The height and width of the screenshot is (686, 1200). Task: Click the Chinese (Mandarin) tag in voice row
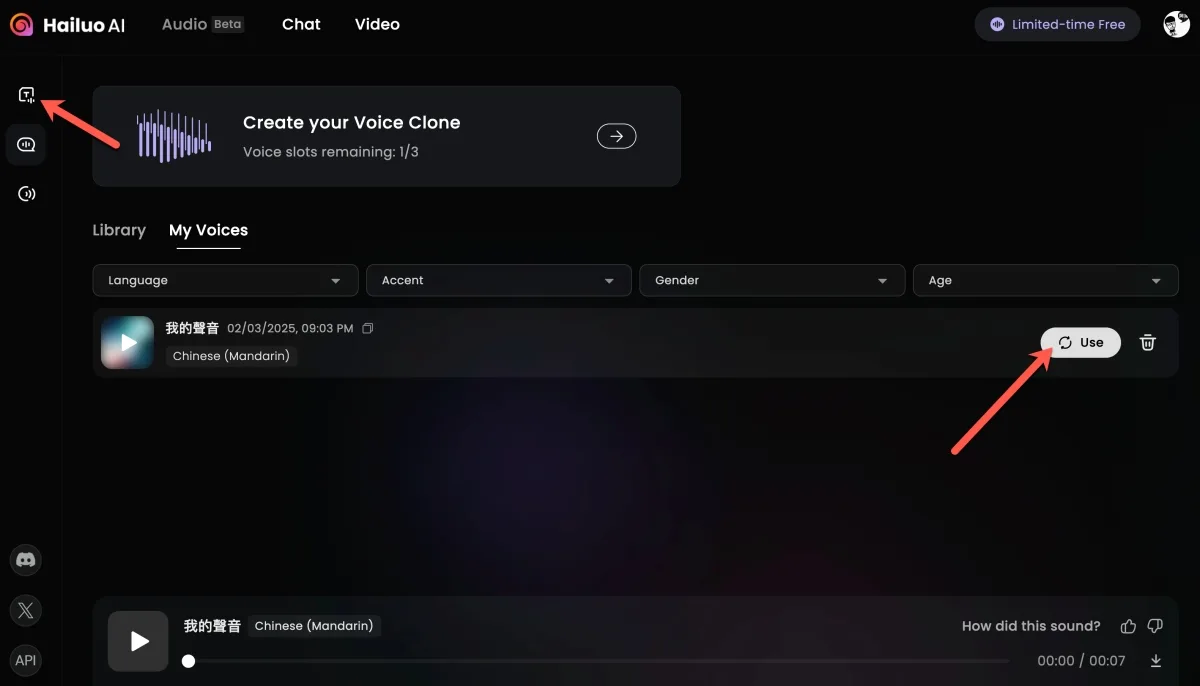coord(231,356)
